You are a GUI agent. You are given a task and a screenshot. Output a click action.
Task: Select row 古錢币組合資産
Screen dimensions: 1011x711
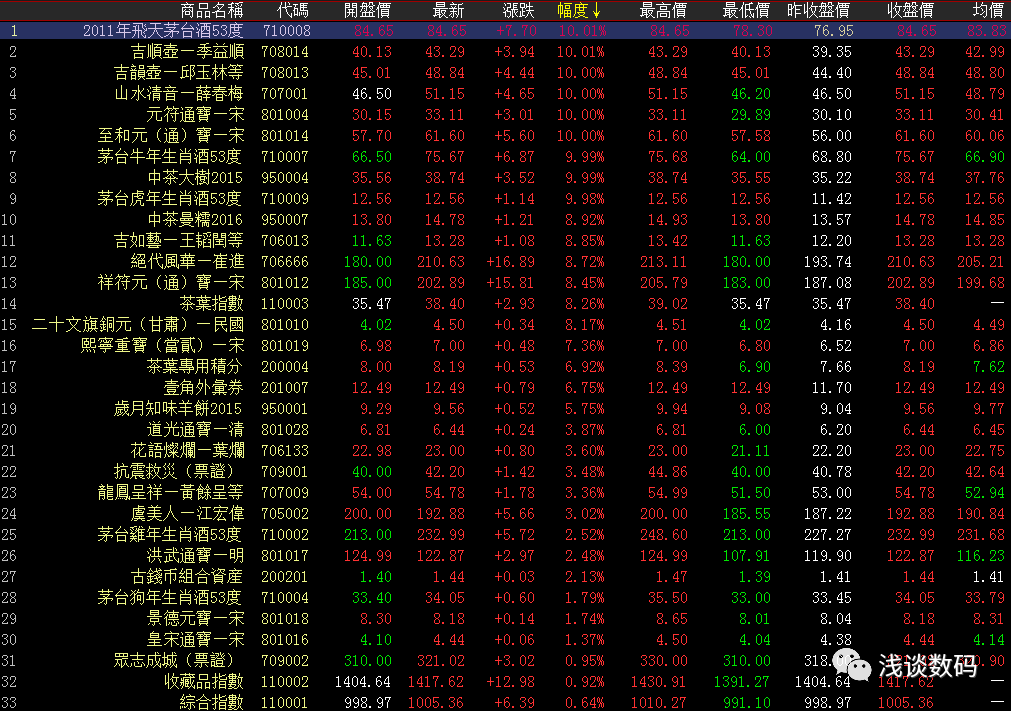click(x=506, y=576)
